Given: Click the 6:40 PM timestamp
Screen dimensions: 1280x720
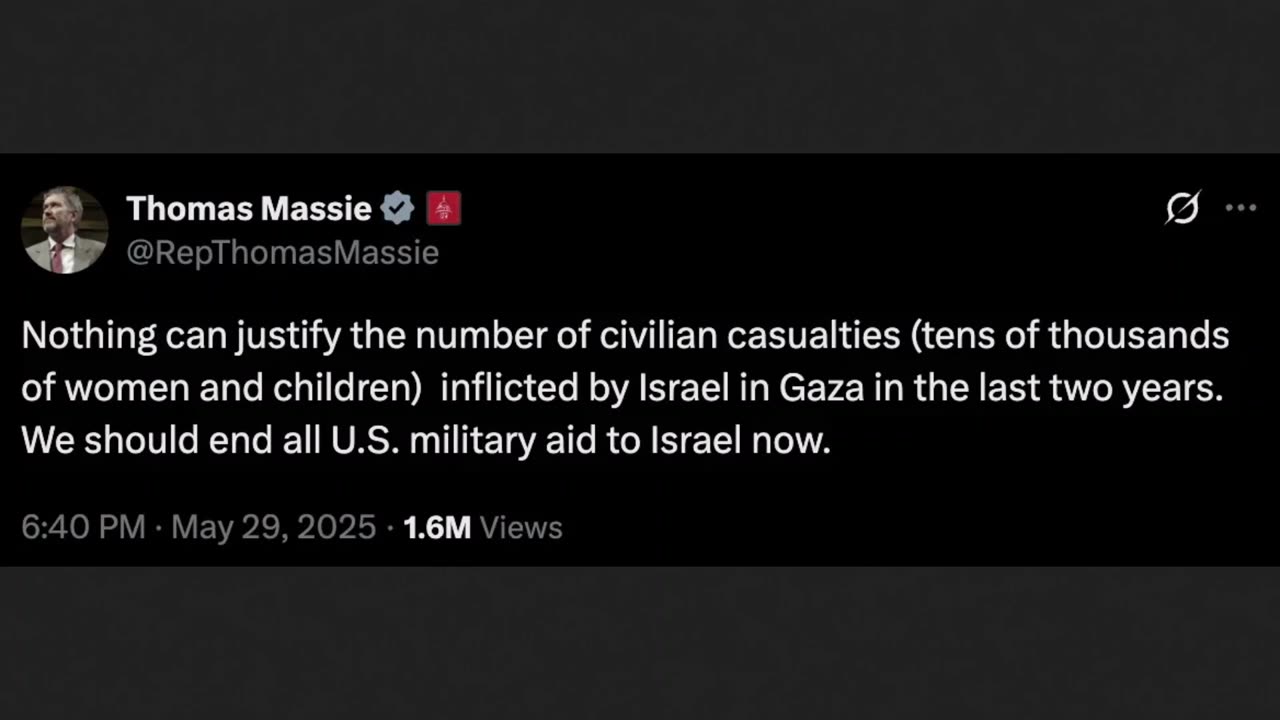Looking at the screenshot, I should 83,527.
